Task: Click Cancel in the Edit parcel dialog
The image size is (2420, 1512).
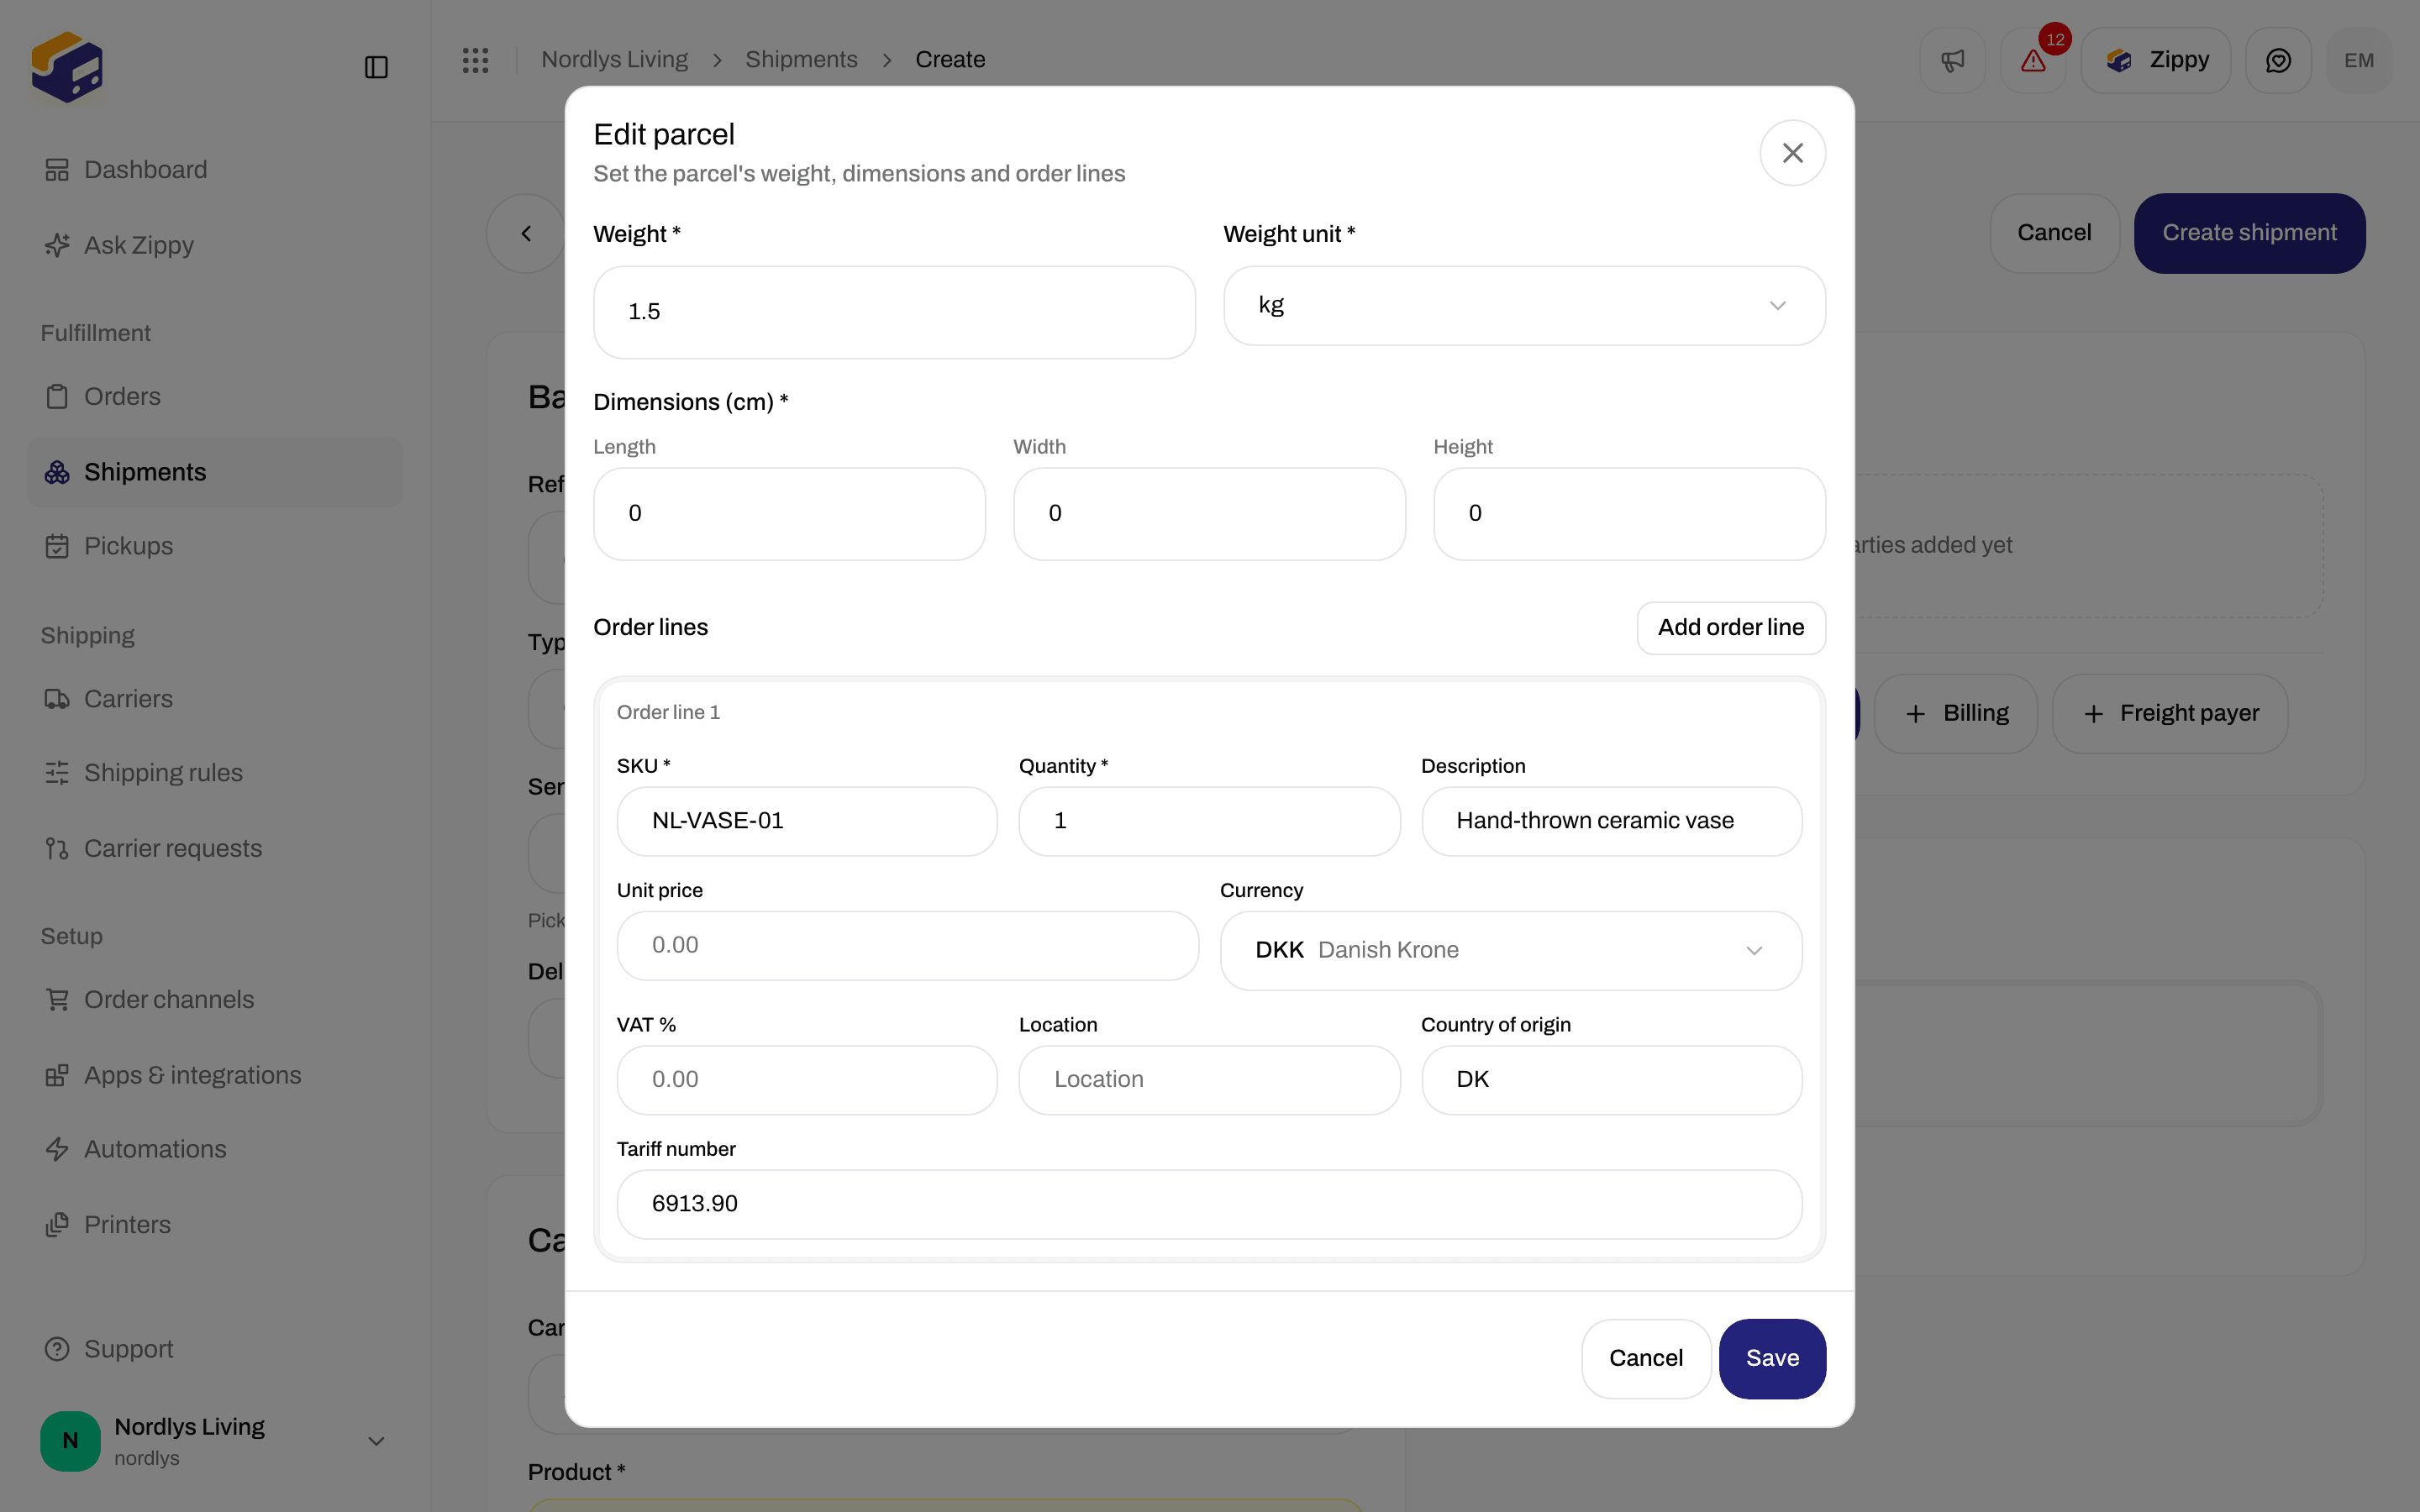Action: click(1646, 1358)
